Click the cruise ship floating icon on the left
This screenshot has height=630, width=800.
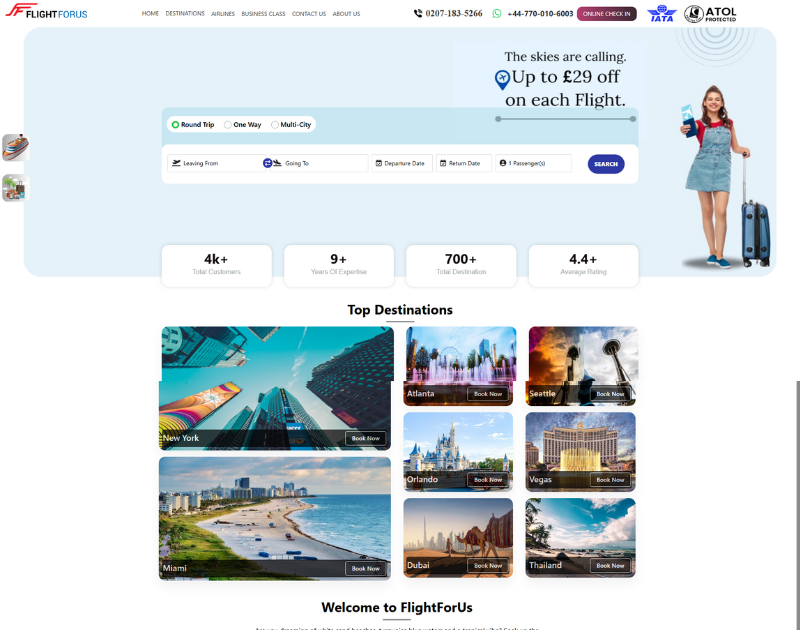[x=14, y=146]
